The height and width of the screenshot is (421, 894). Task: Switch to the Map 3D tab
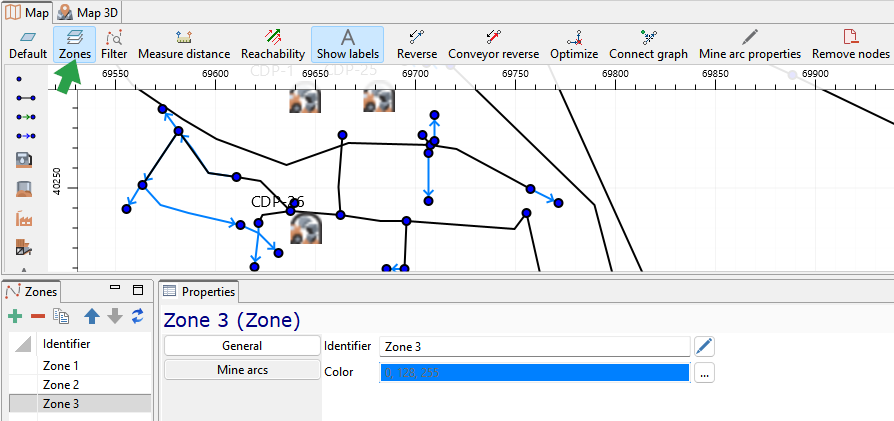(88, 11)
